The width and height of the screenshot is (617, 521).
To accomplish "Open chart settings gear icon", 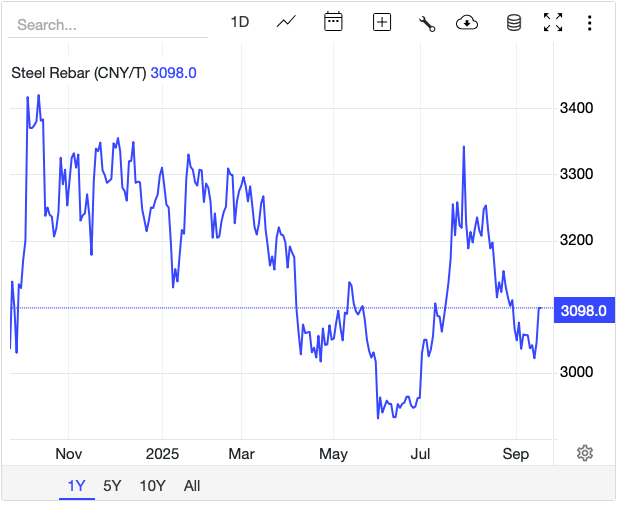I will (585, 453).
